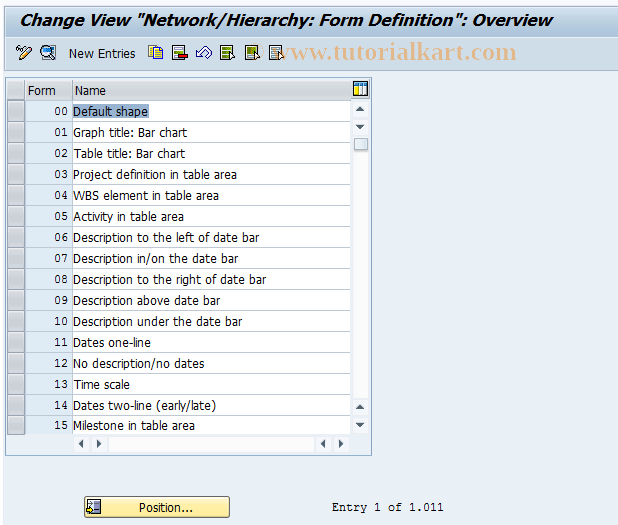Click the Select All icon
This screenshot has height=525, width=618.
pos(227,52)
